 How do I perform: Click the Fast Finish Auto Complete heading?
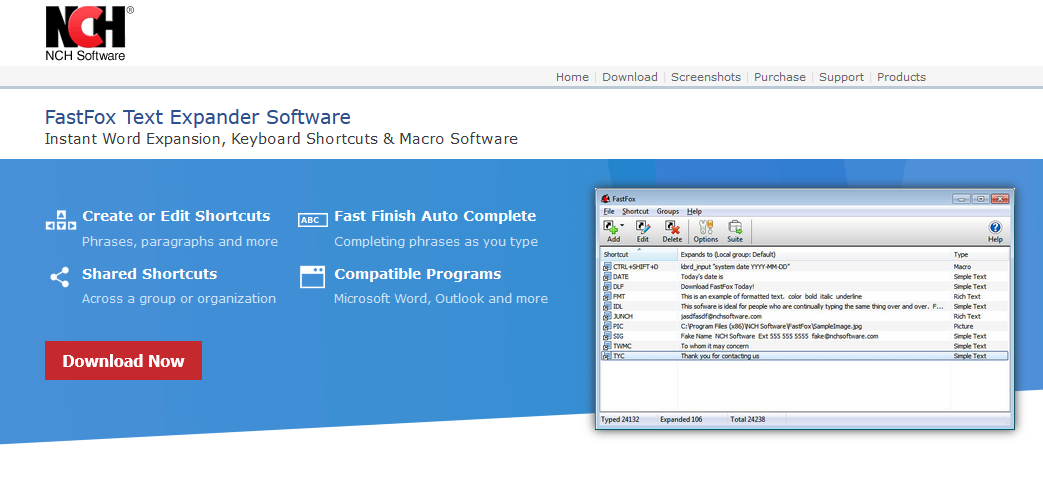click(x=435, y=216)
